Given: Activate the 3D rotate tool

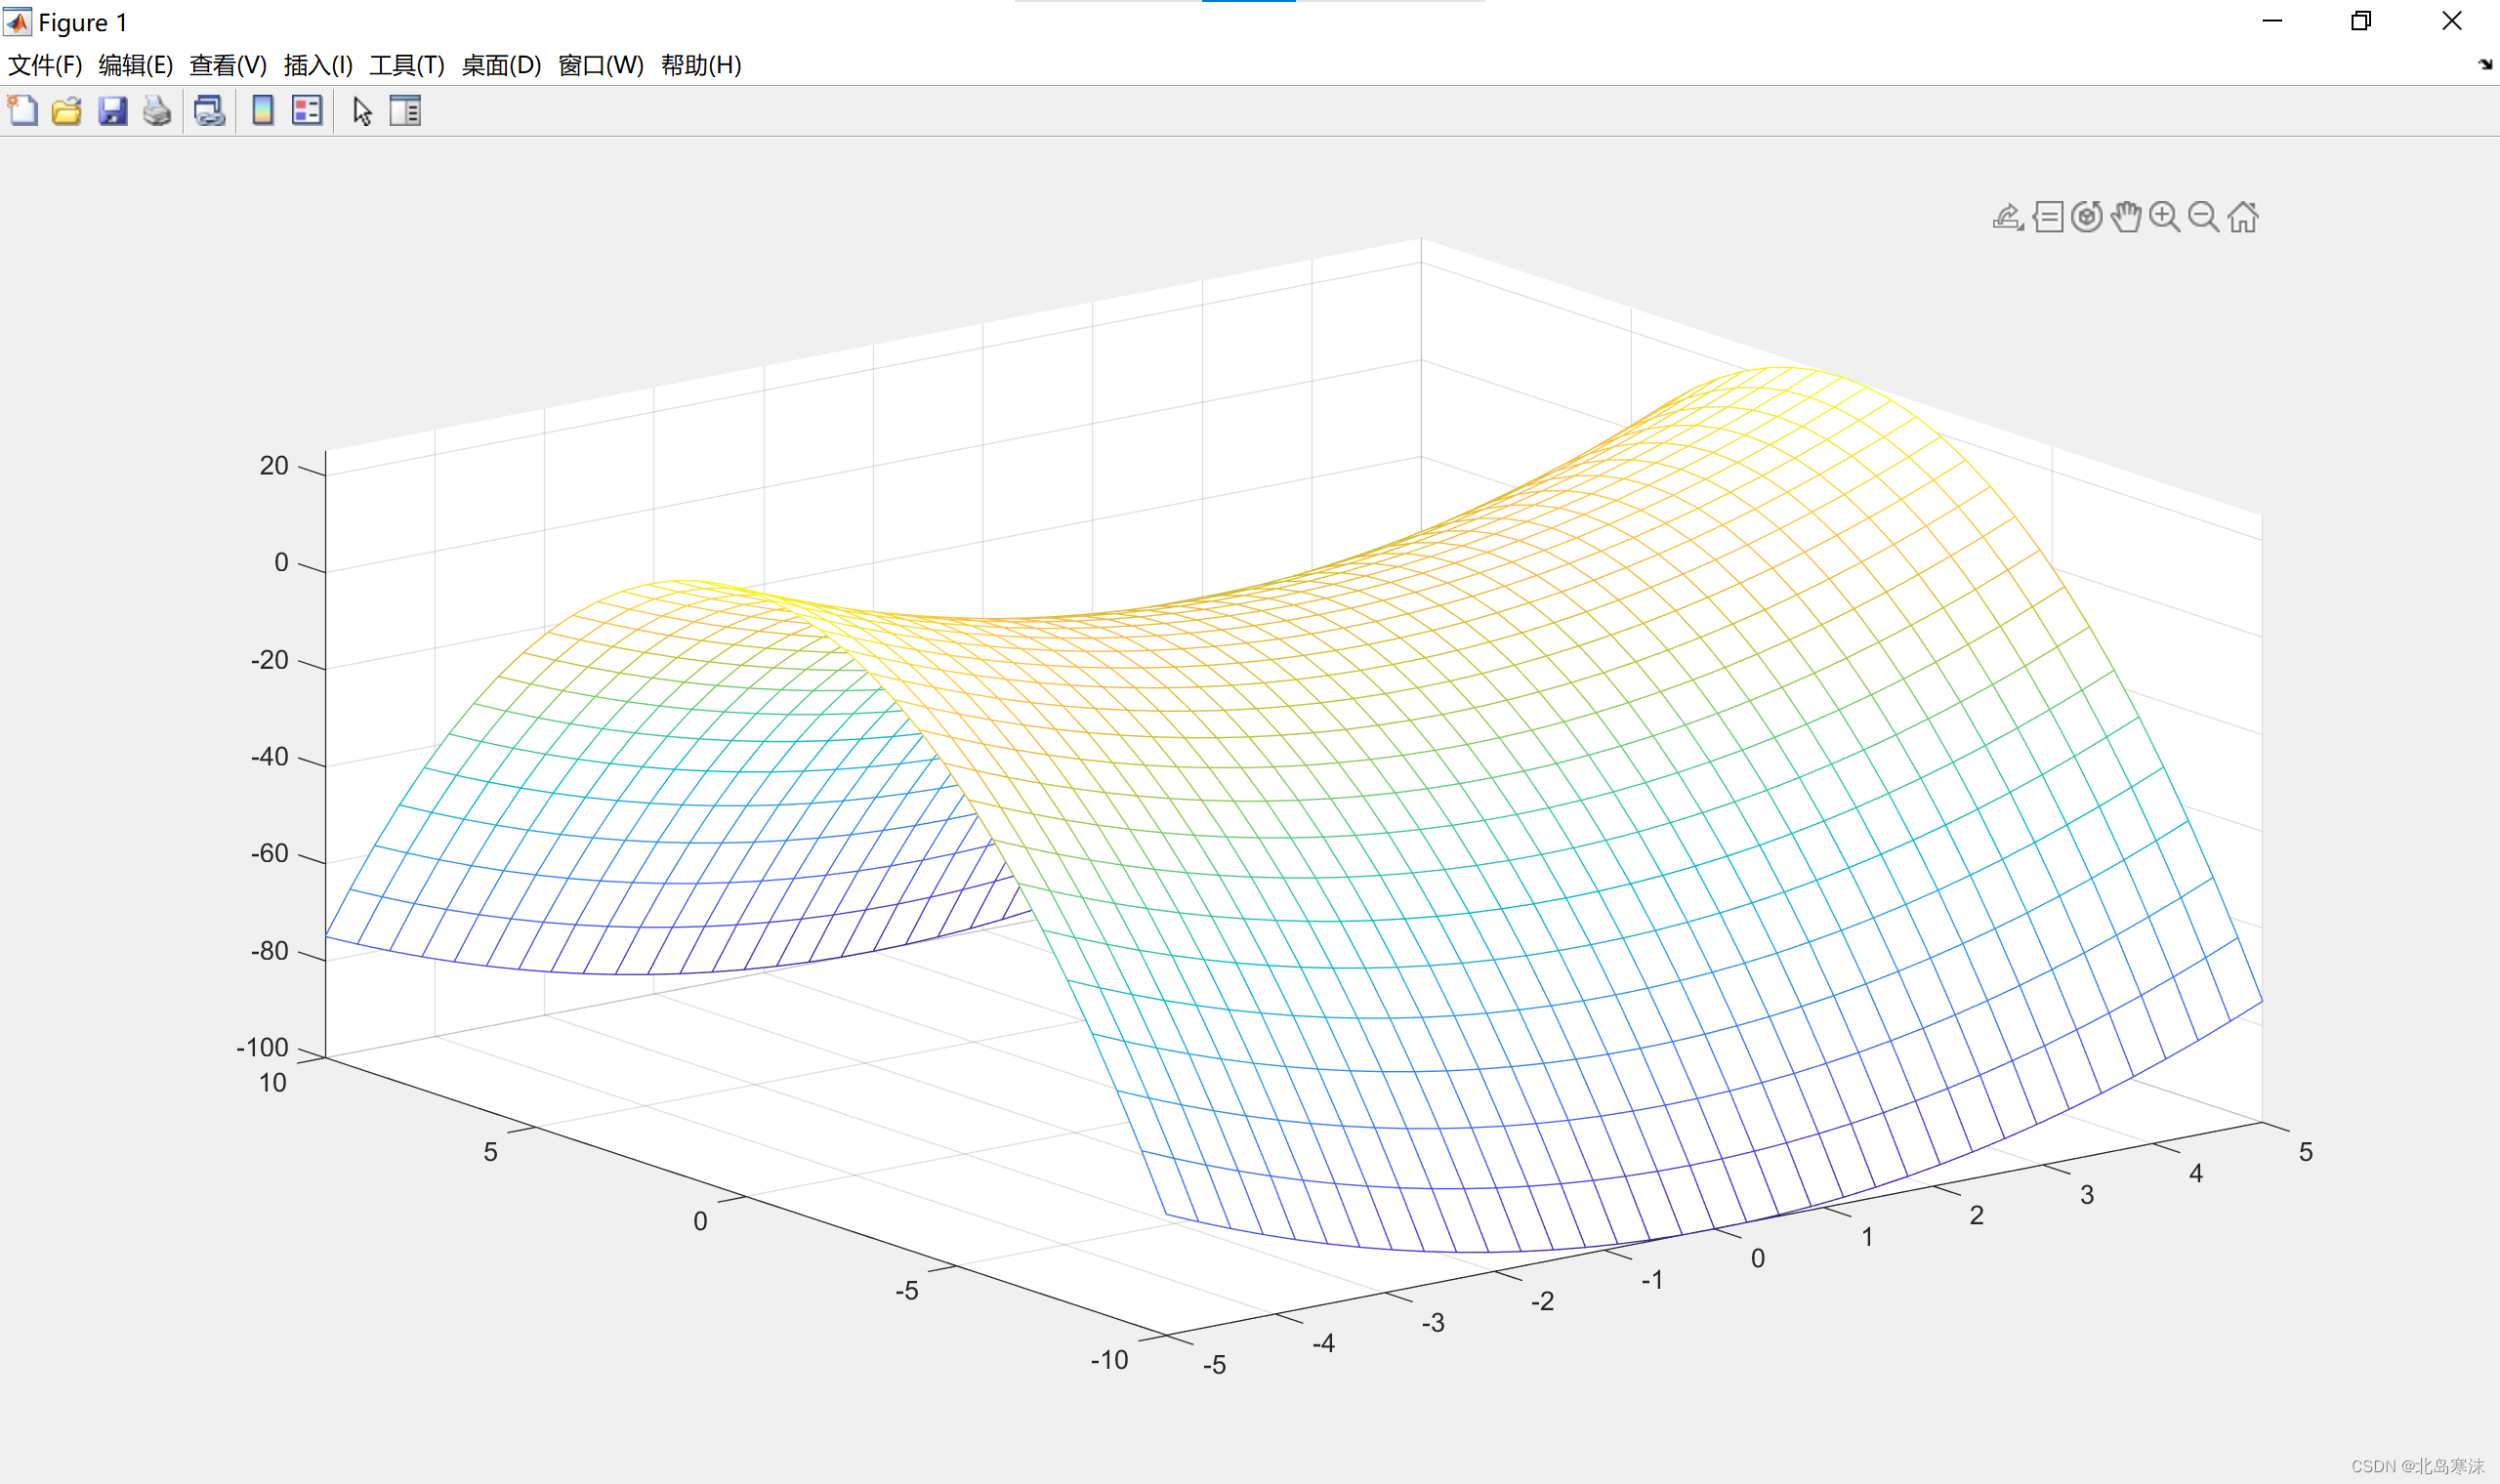Looking at the screenshot, I should coord(2087,217).
